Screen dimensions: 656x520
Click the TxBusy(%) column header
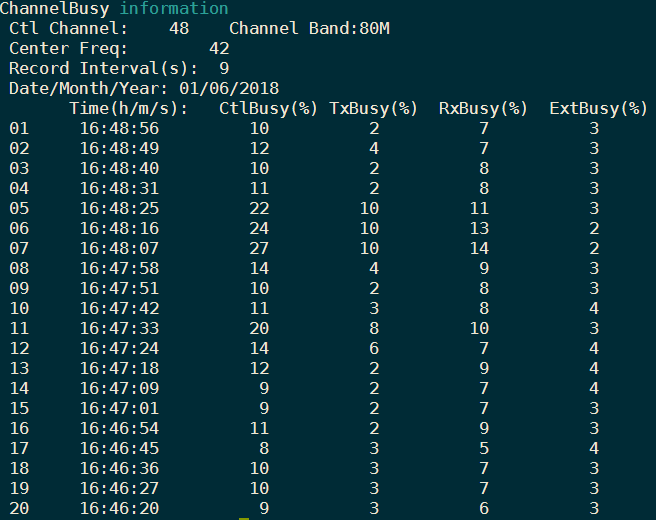373,108
